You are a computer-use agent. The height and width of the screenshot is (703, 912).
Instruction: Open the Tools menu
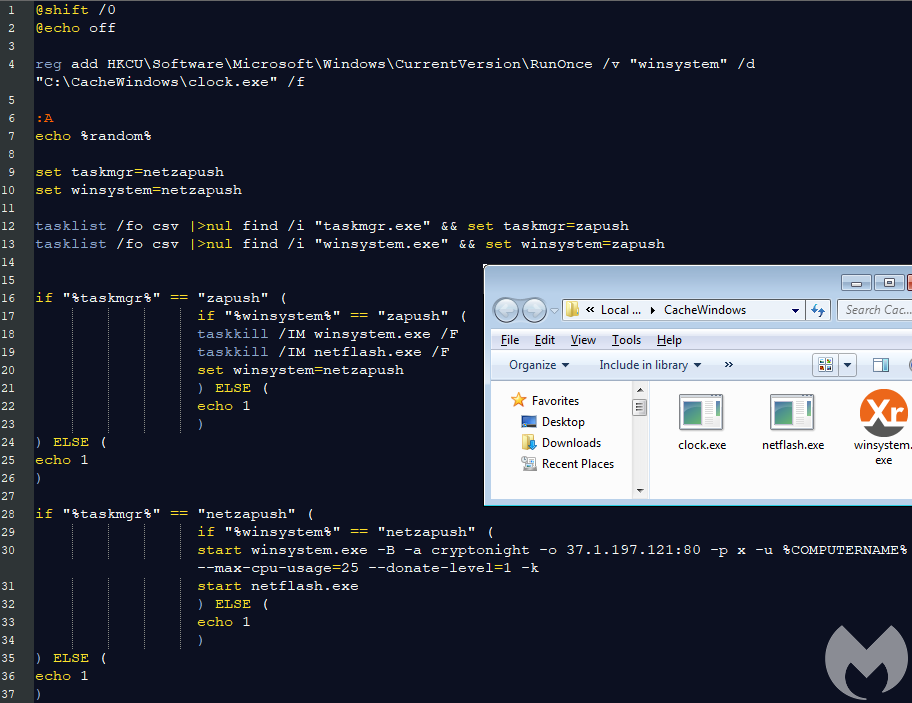[x=626, y=340]
